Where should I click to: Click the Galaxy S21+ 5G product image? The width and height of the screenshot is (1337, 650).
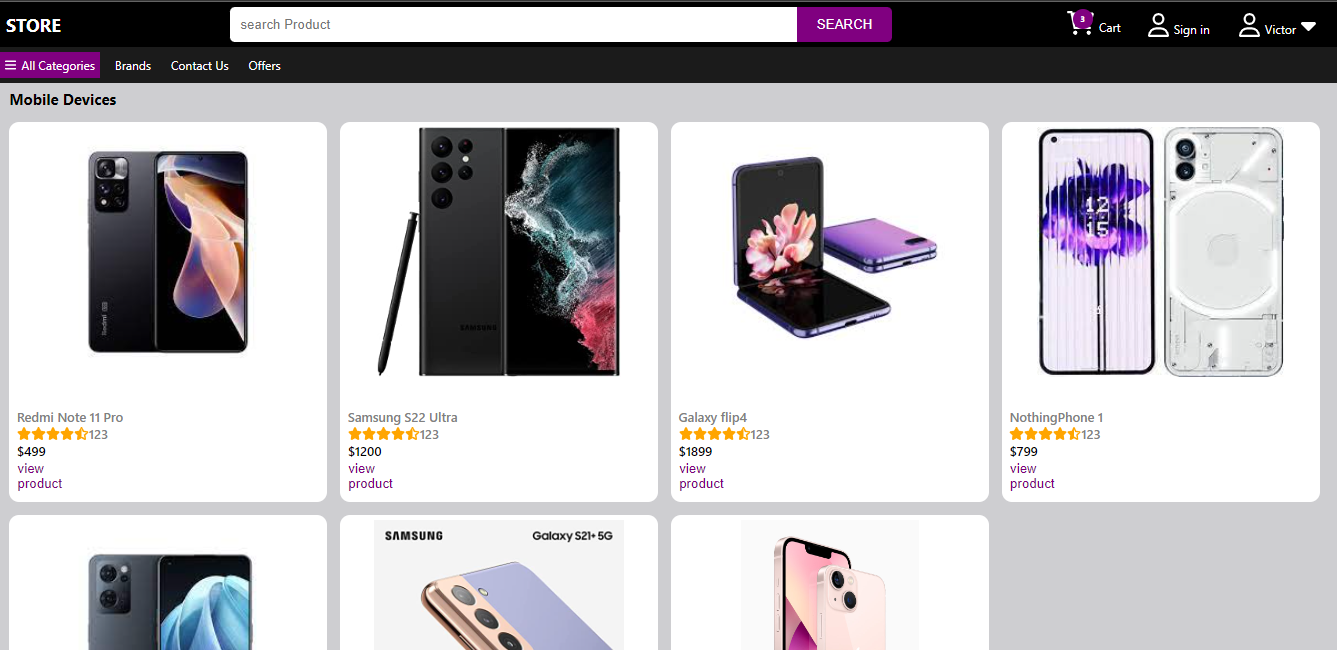click(499, 585)
